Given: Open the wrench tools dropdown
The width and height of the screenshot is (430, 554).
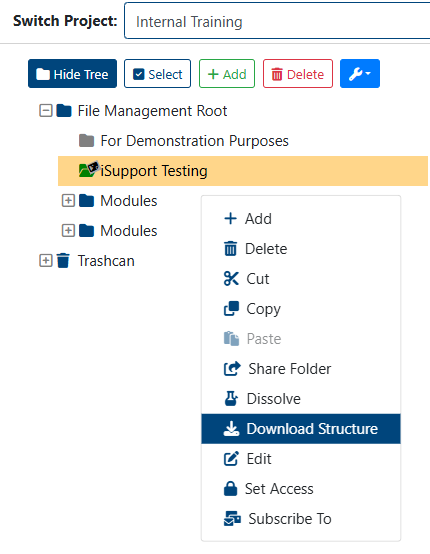Looking at the screenshot, I should [360, 73].
